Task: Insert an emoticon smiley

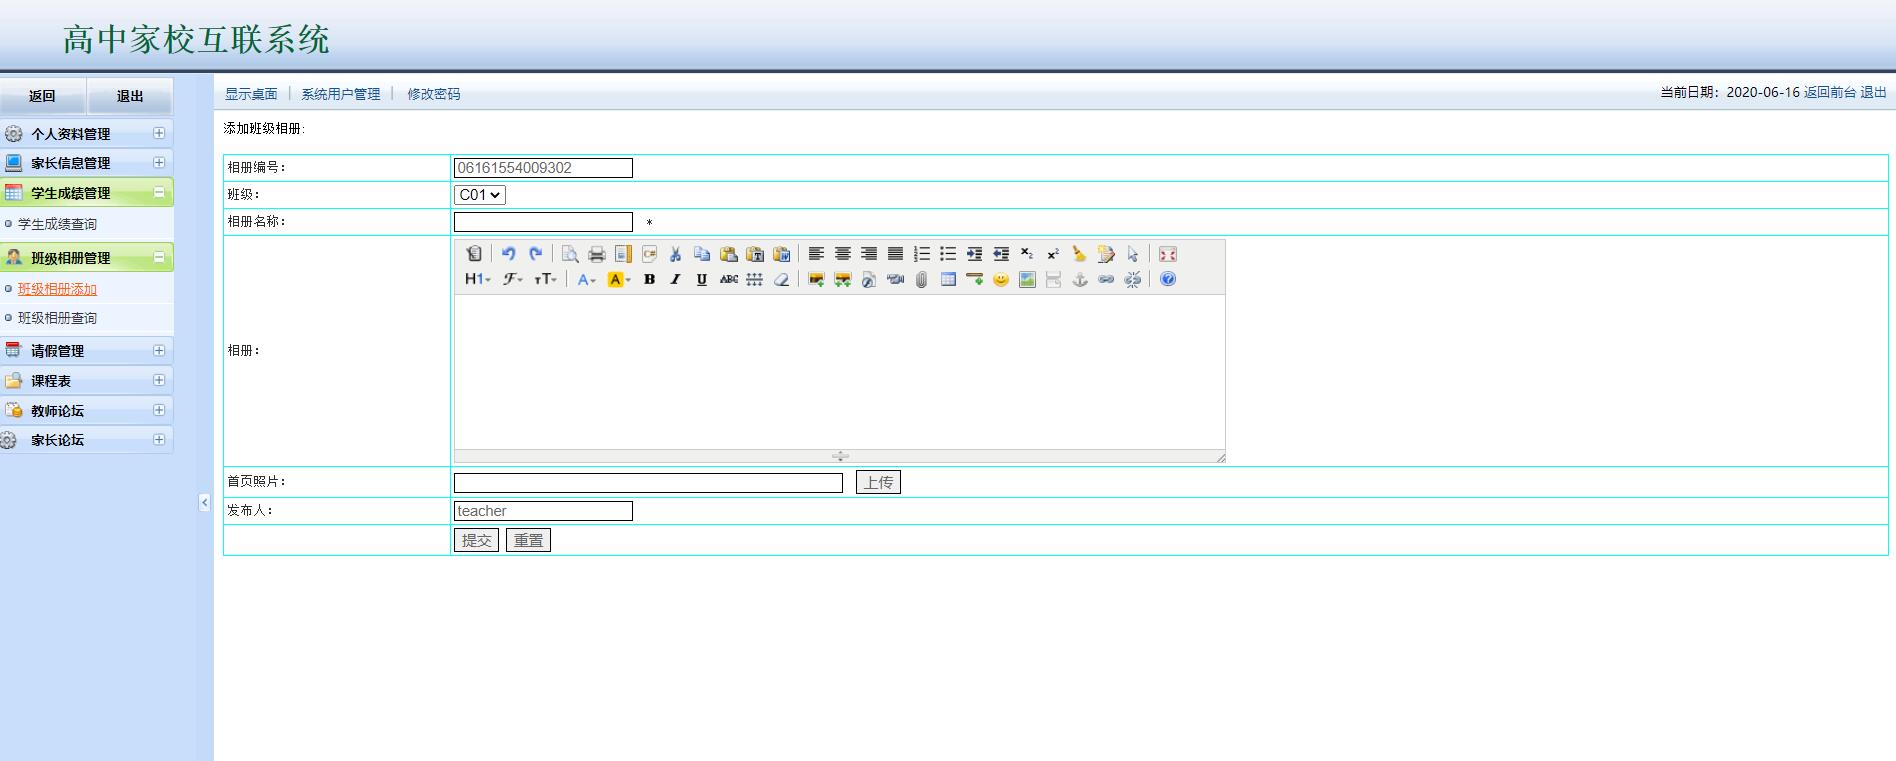Action: (x=1001, y=279)
